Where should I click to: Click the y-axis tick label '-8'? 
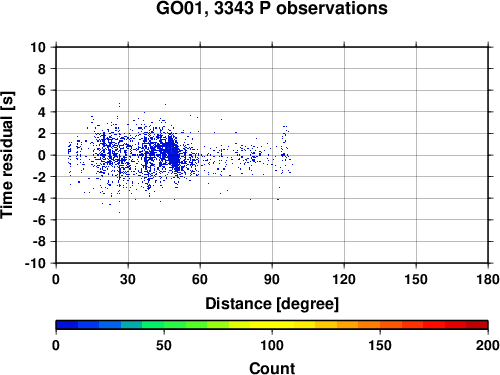coord(39,242)
